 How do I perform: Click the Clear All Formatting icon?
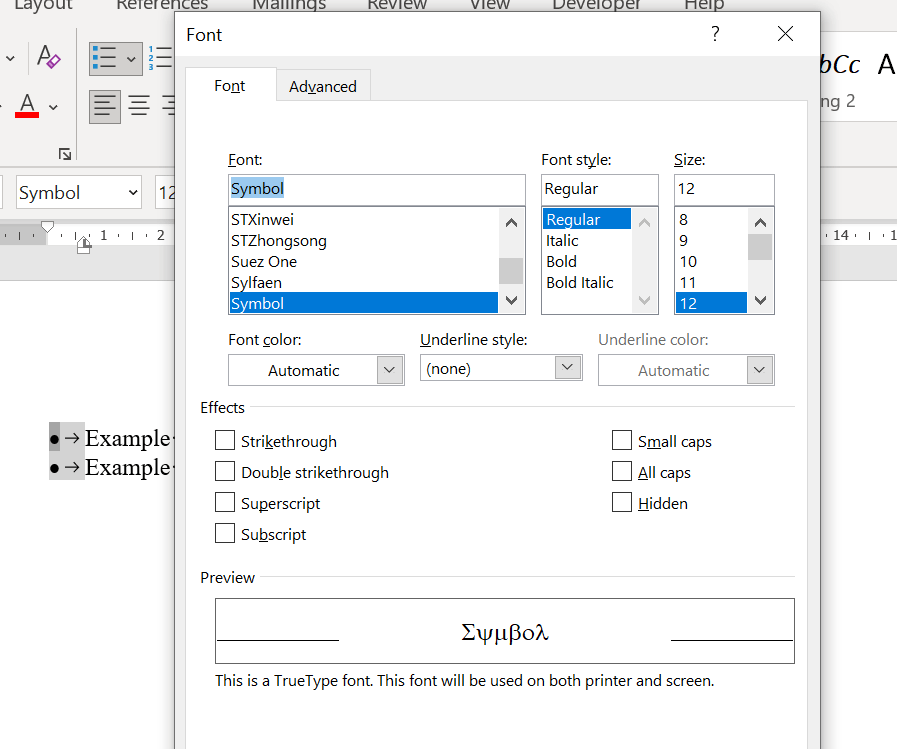pyautogui.click(x=48, y=57)
